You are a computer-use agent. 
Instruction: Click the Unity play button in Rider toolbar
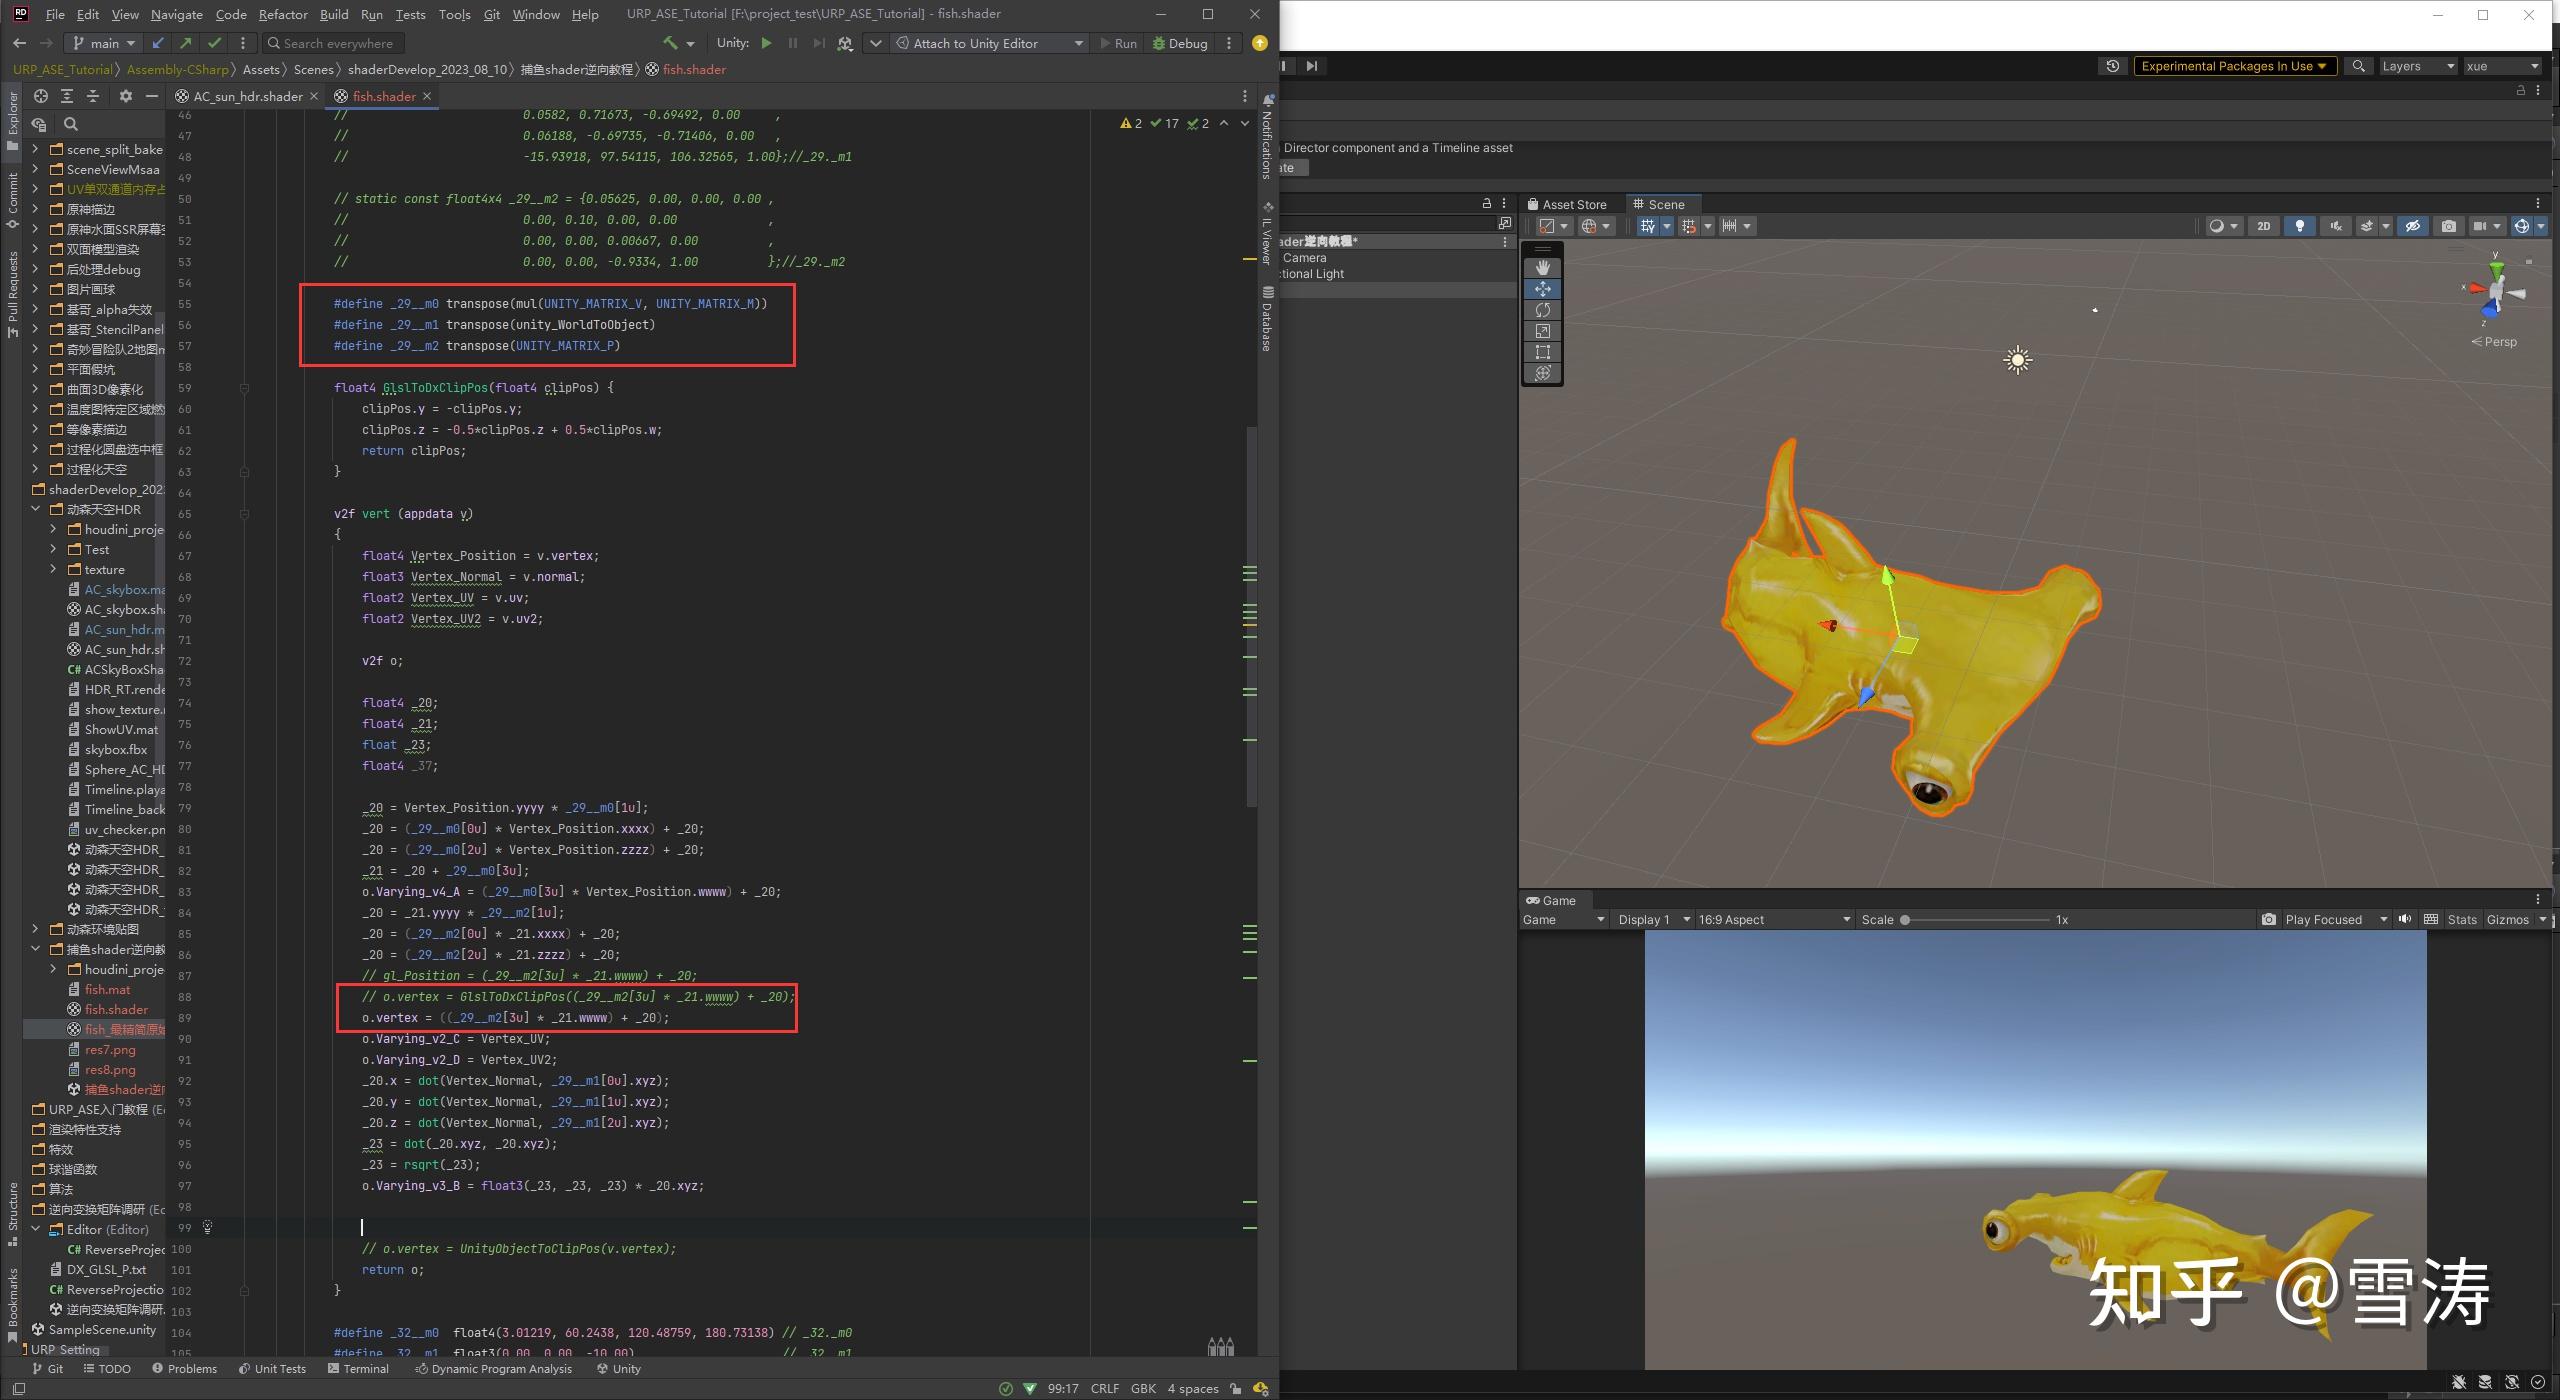[765, 43]
